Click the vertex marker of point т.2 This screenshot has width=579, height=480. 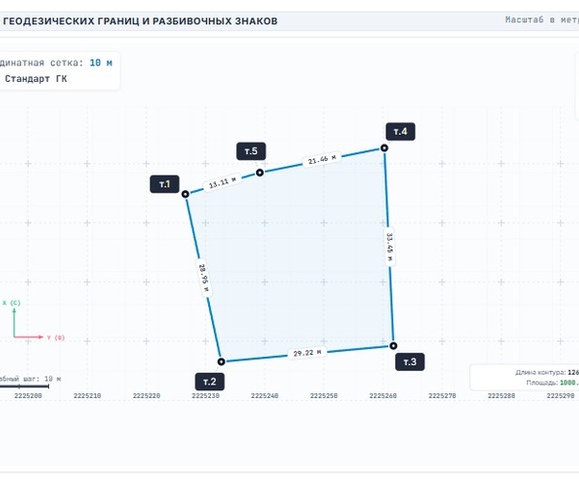(221, 361)
